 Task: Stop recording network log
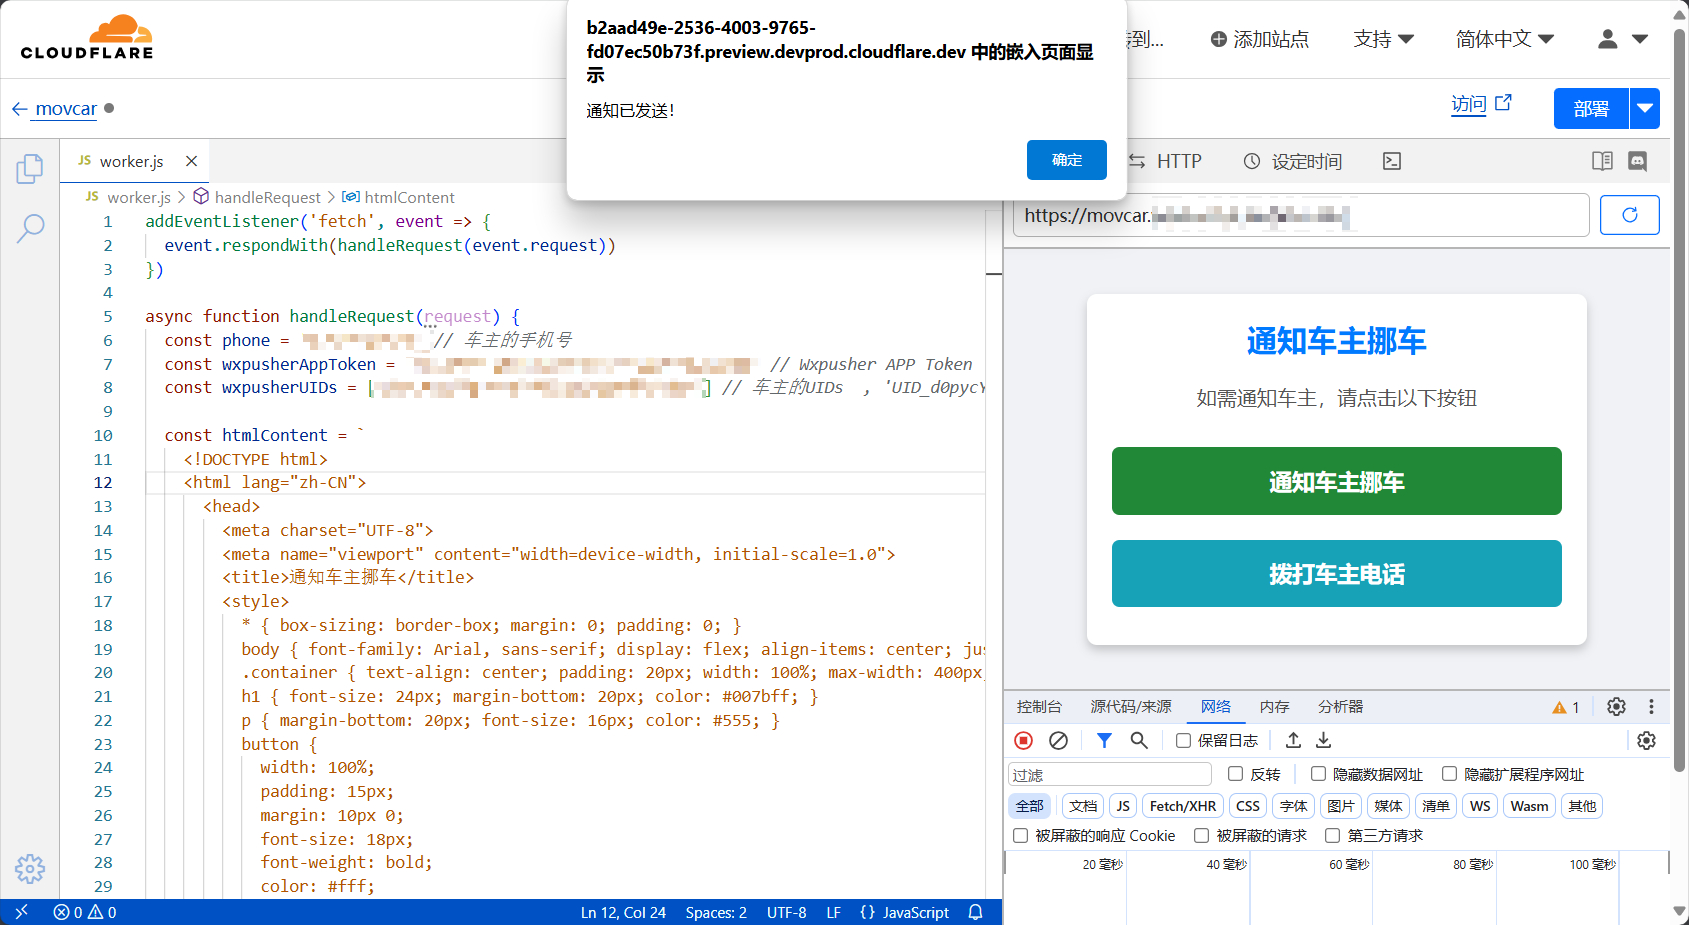1023,740
